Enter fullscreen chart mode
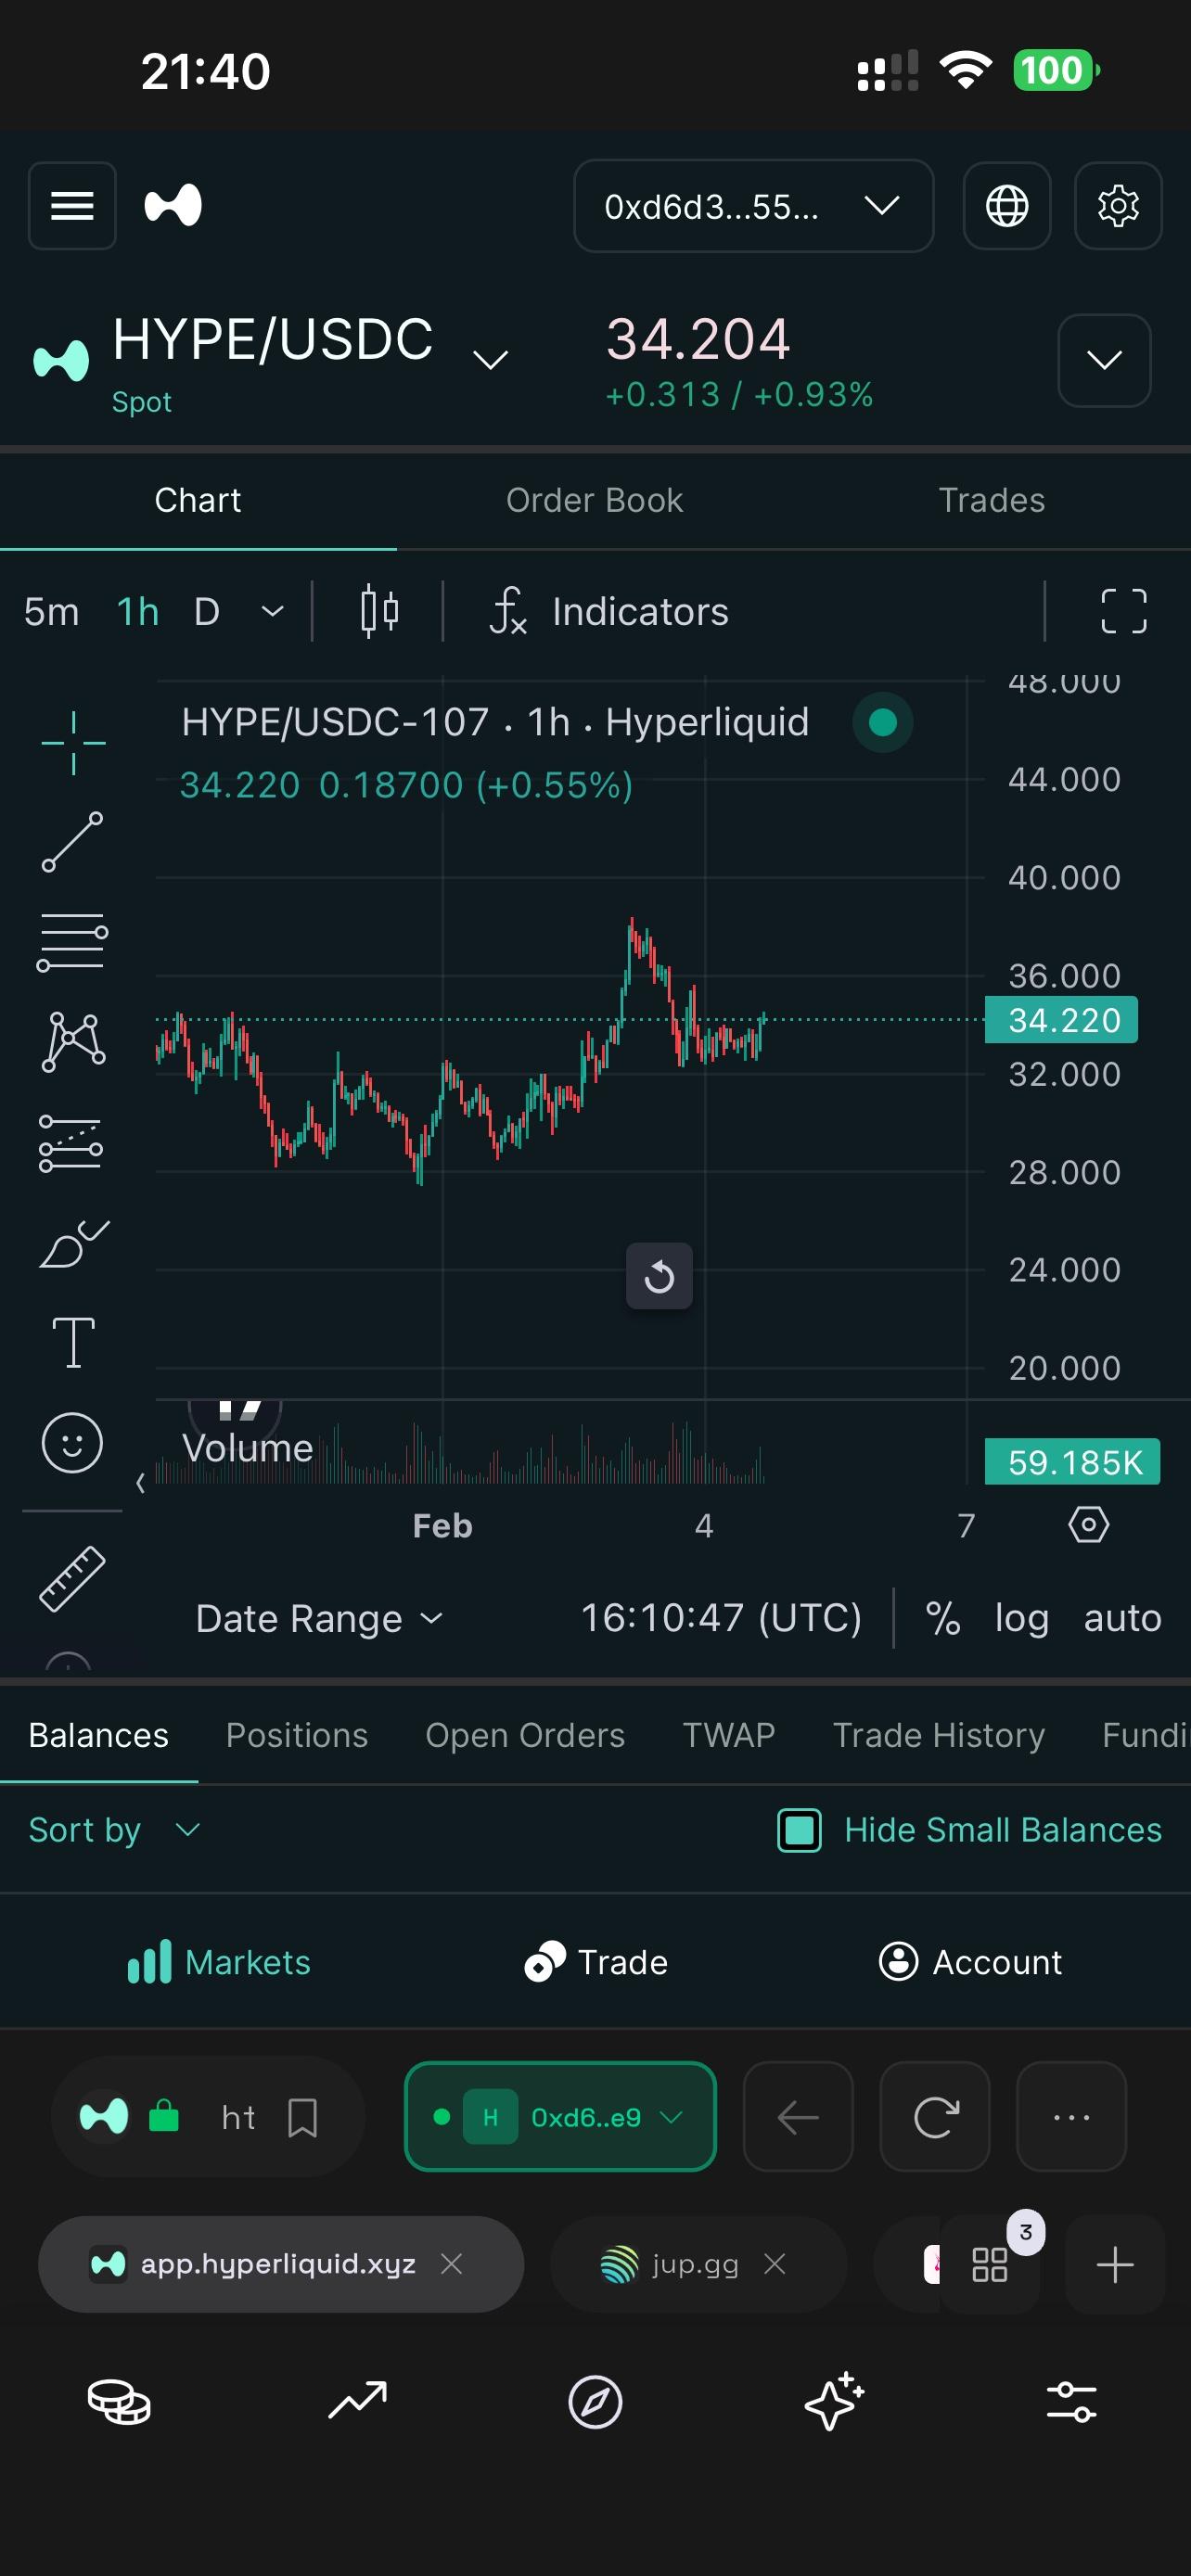Screen dimensions: 1191x2576 [1123, 611]
